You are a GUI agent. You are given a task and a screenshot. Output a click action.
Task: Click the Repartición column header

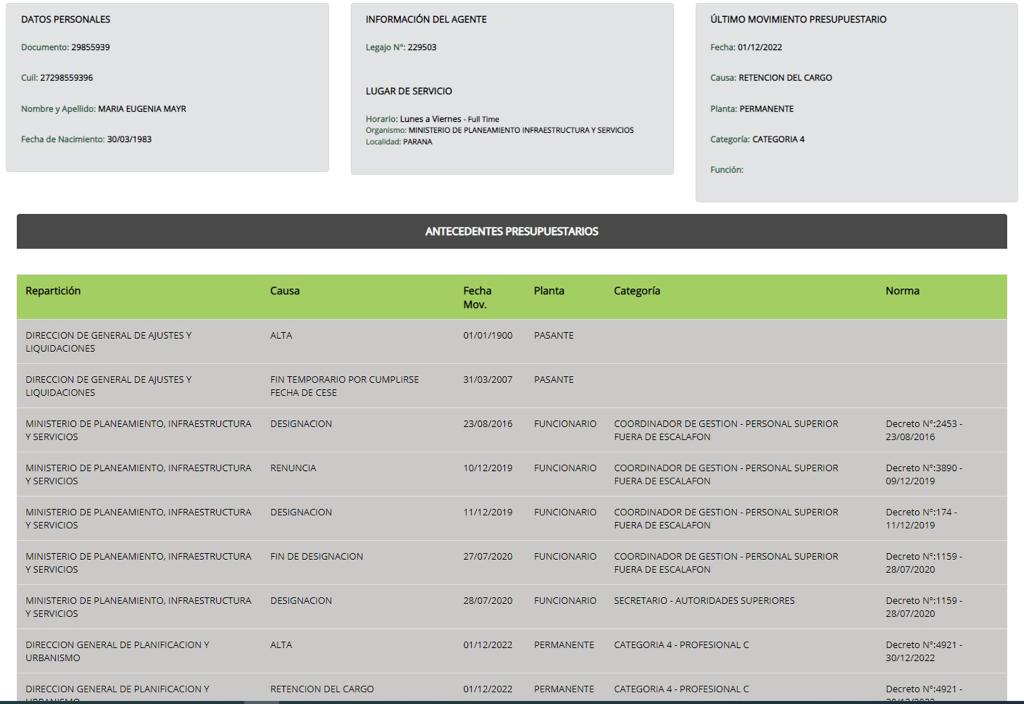click(x=53, y=291)
